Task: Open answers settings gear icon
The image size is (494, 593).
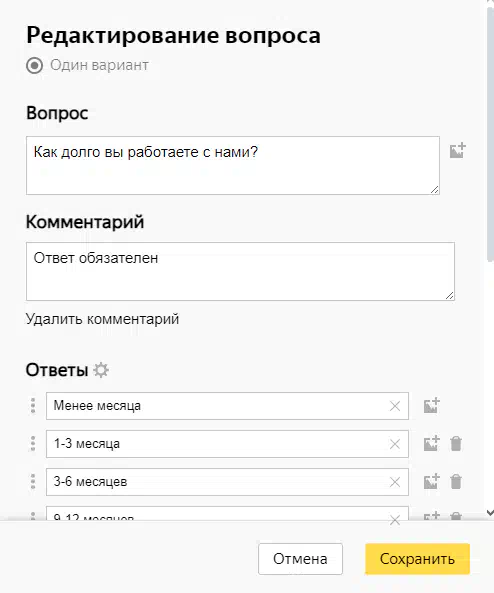Action: [x=101, y=370]
